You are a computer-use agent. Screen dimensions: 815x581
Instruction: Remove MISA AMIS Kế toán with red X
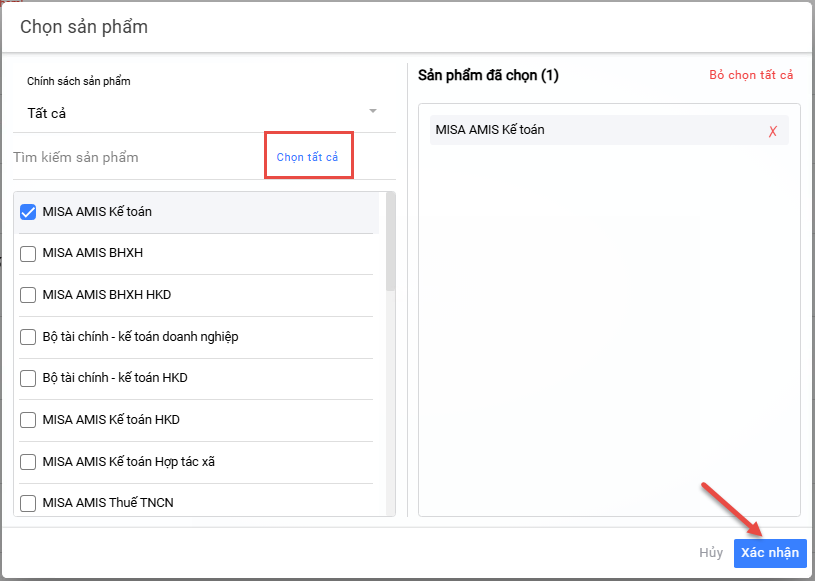[x=773, y=131]
